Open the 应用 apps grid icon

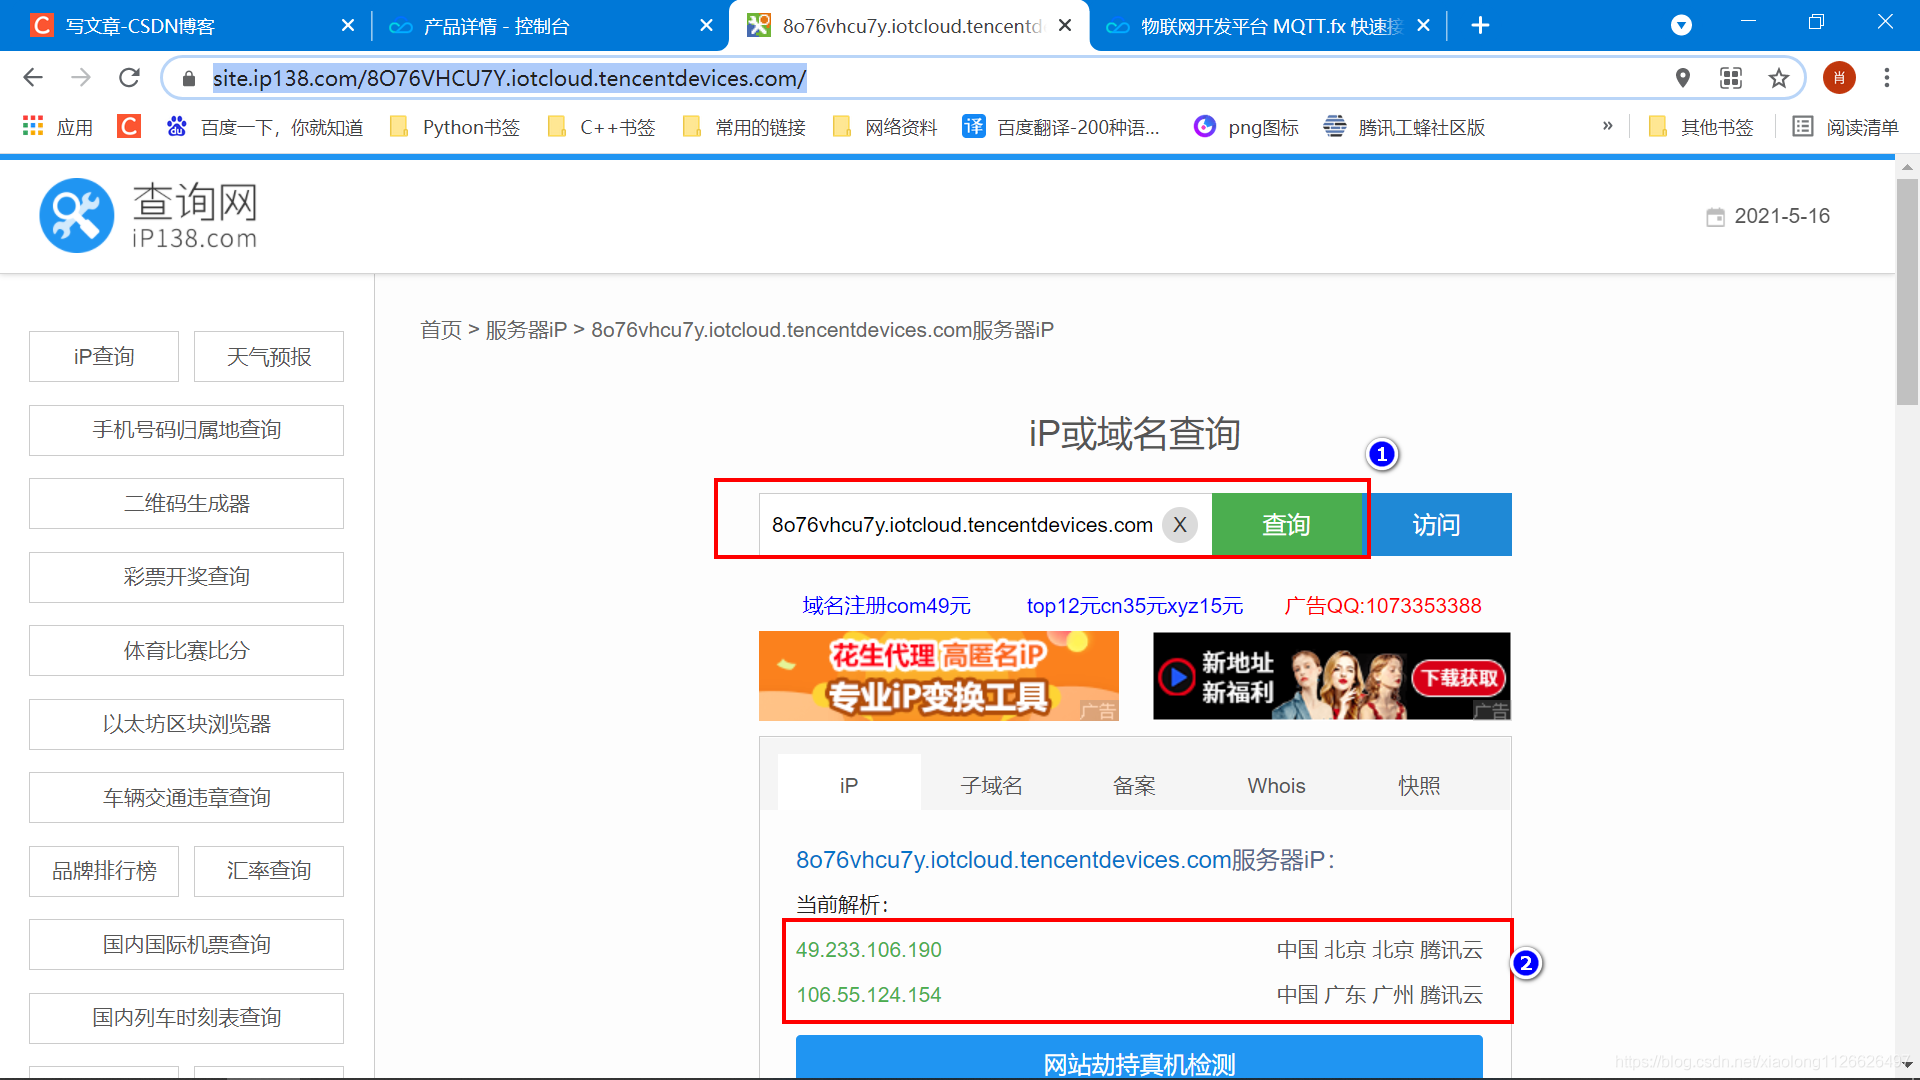(33, 127)
